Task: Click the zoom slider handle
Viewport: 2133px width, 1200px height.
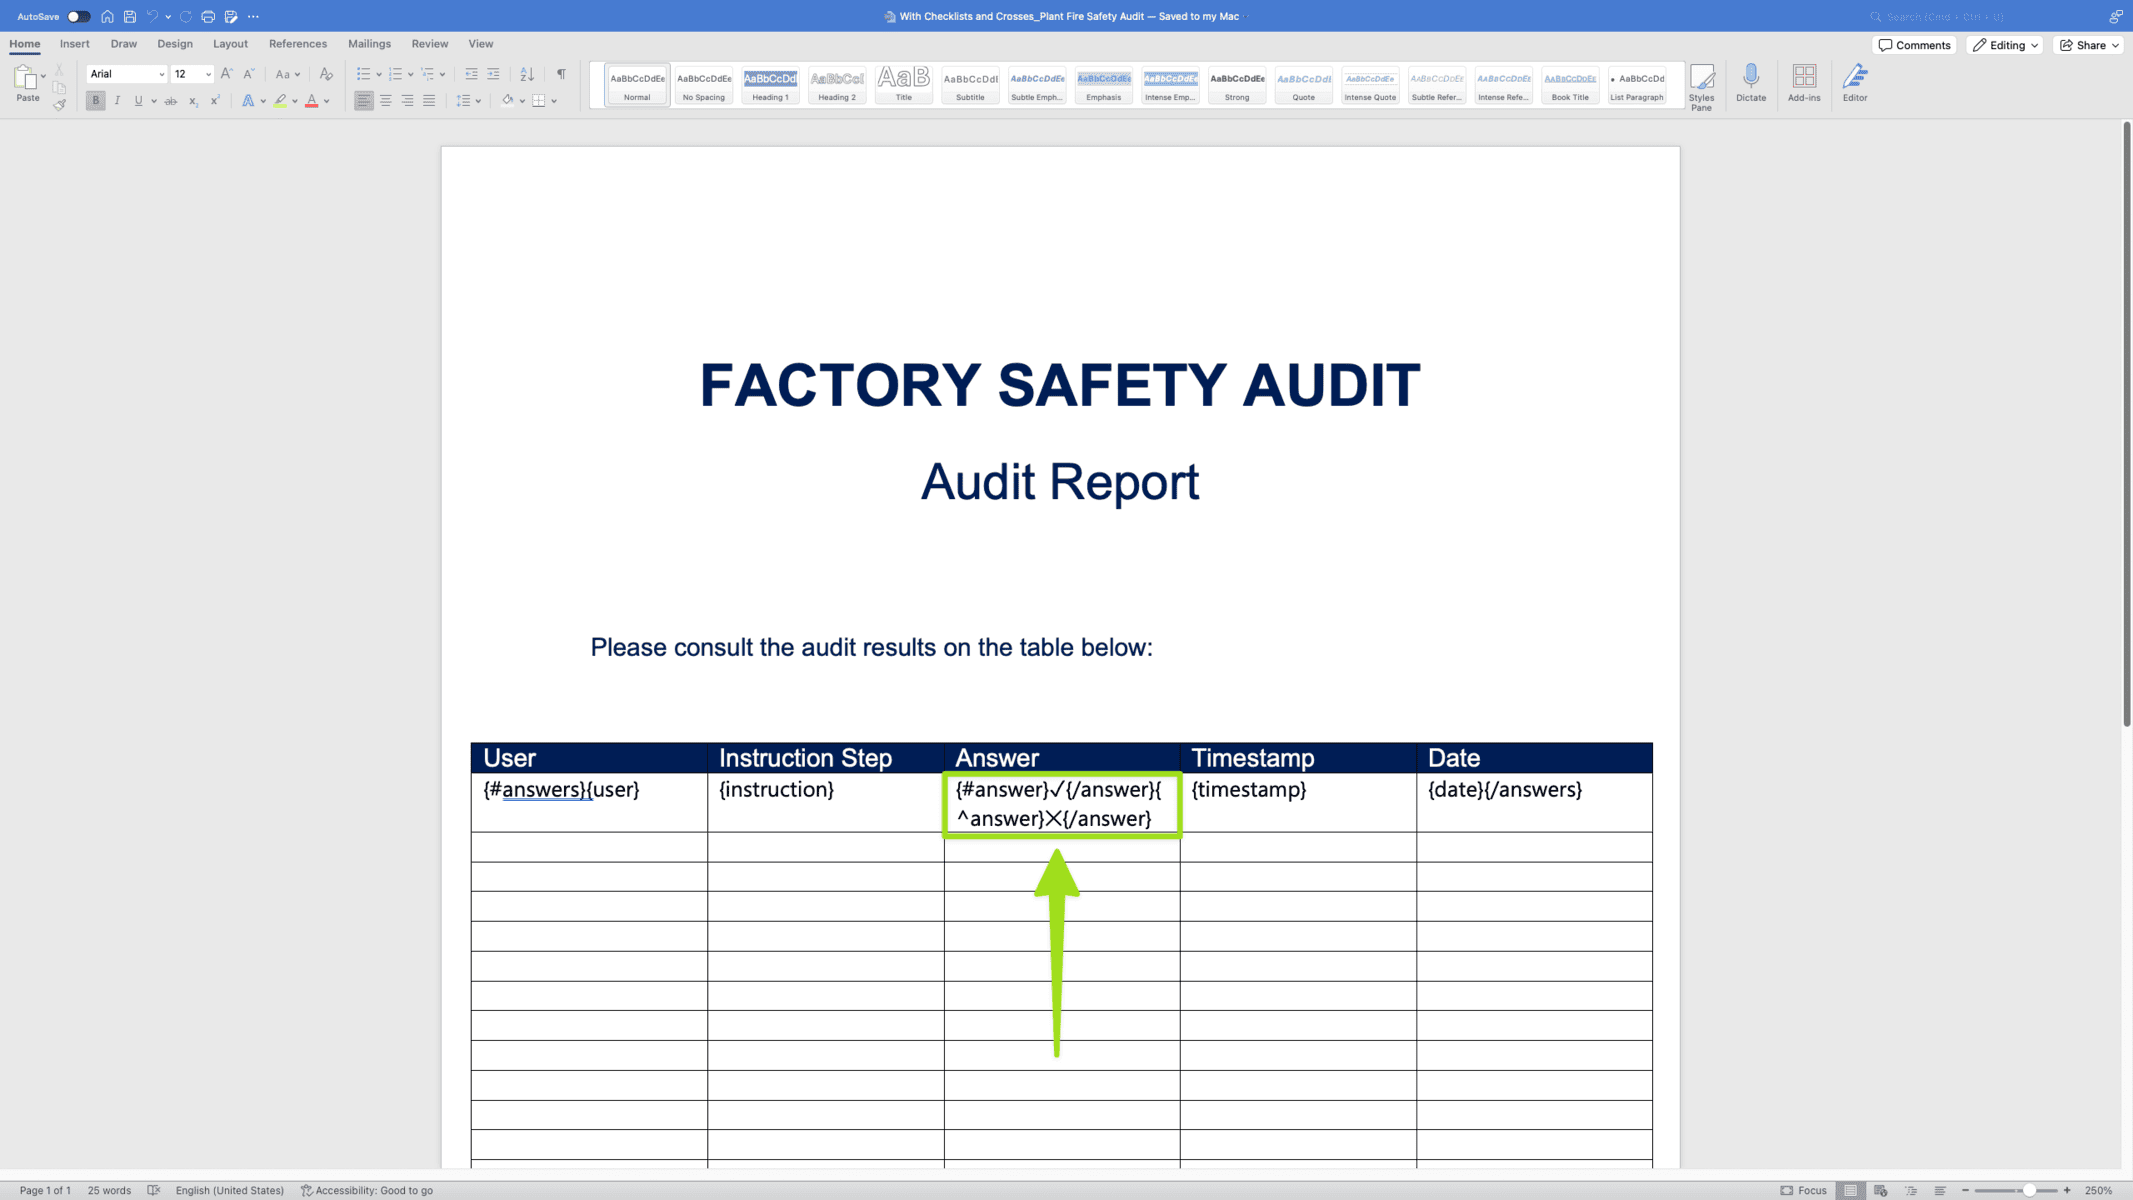Action: (x=2028, y=1190)
